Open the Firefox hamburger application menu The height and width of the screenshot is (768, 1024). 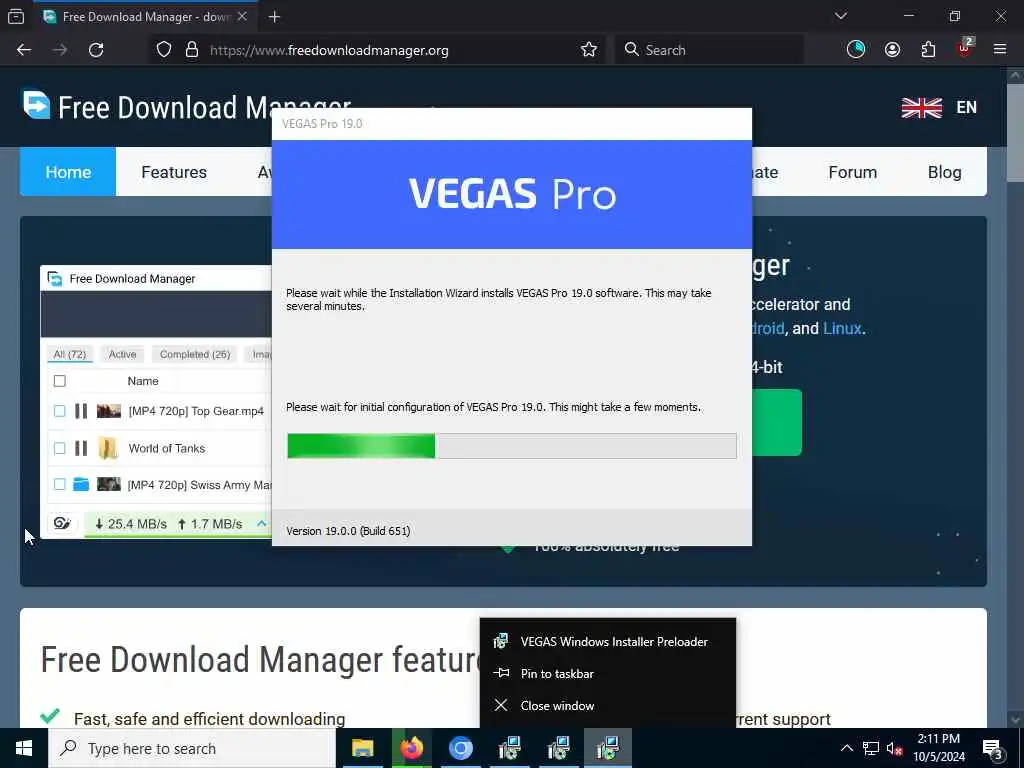click(x=1000, y=50)
